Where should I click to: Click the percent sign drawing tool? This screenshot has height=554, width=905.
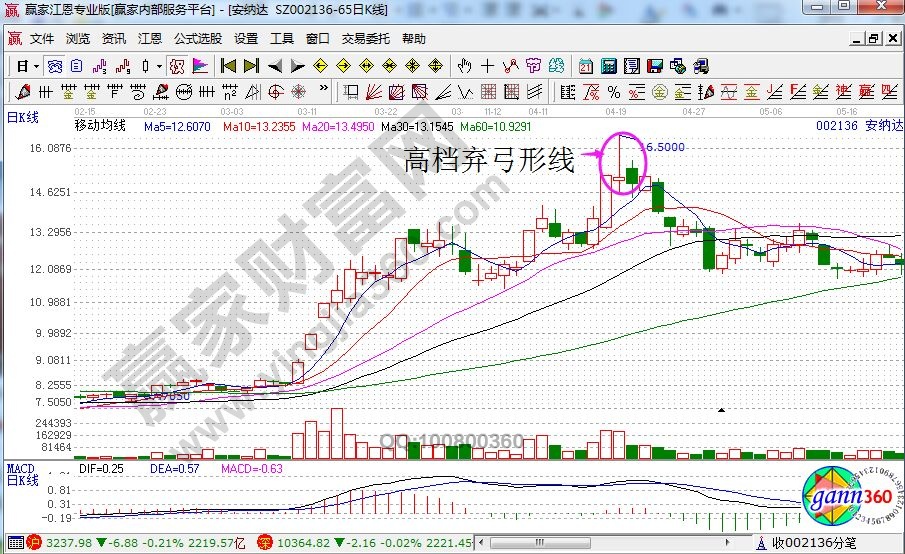coord(613,92)
